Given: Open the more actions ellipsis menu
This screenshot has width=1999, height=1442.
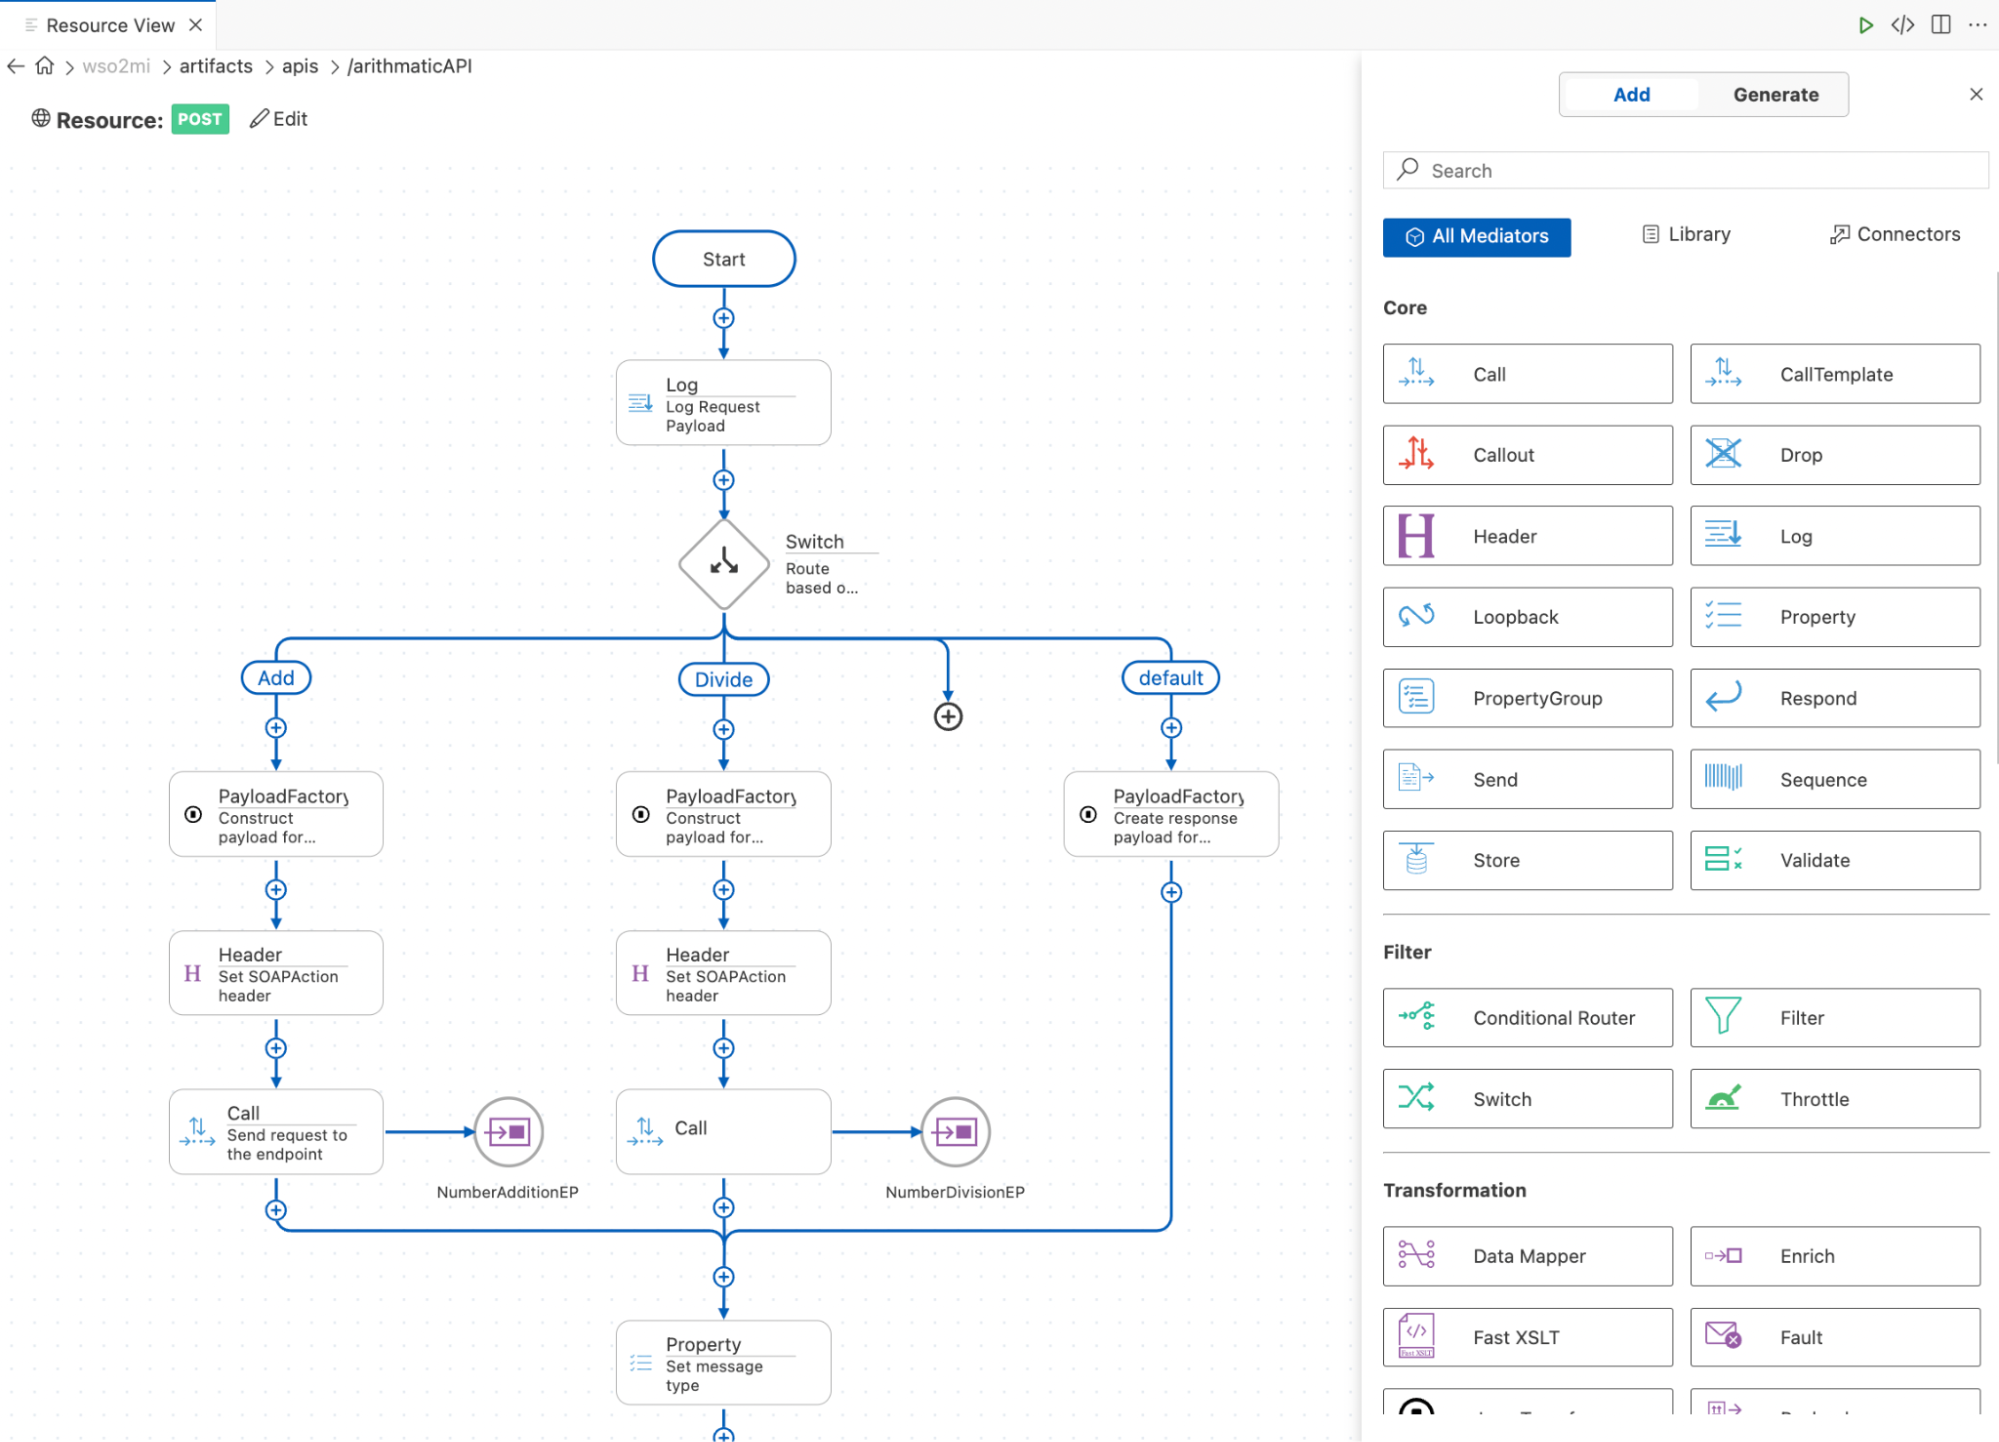Looking at the screenshot, I should (x=1977, y=24).
